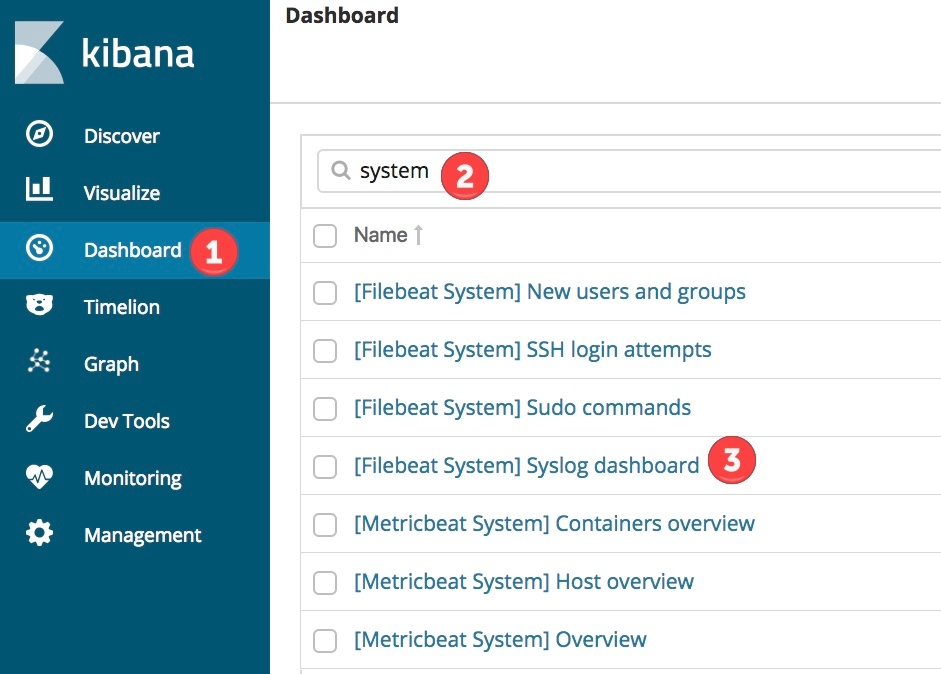
Task: Click the Visualize bar chart icon
Action: 39,189
